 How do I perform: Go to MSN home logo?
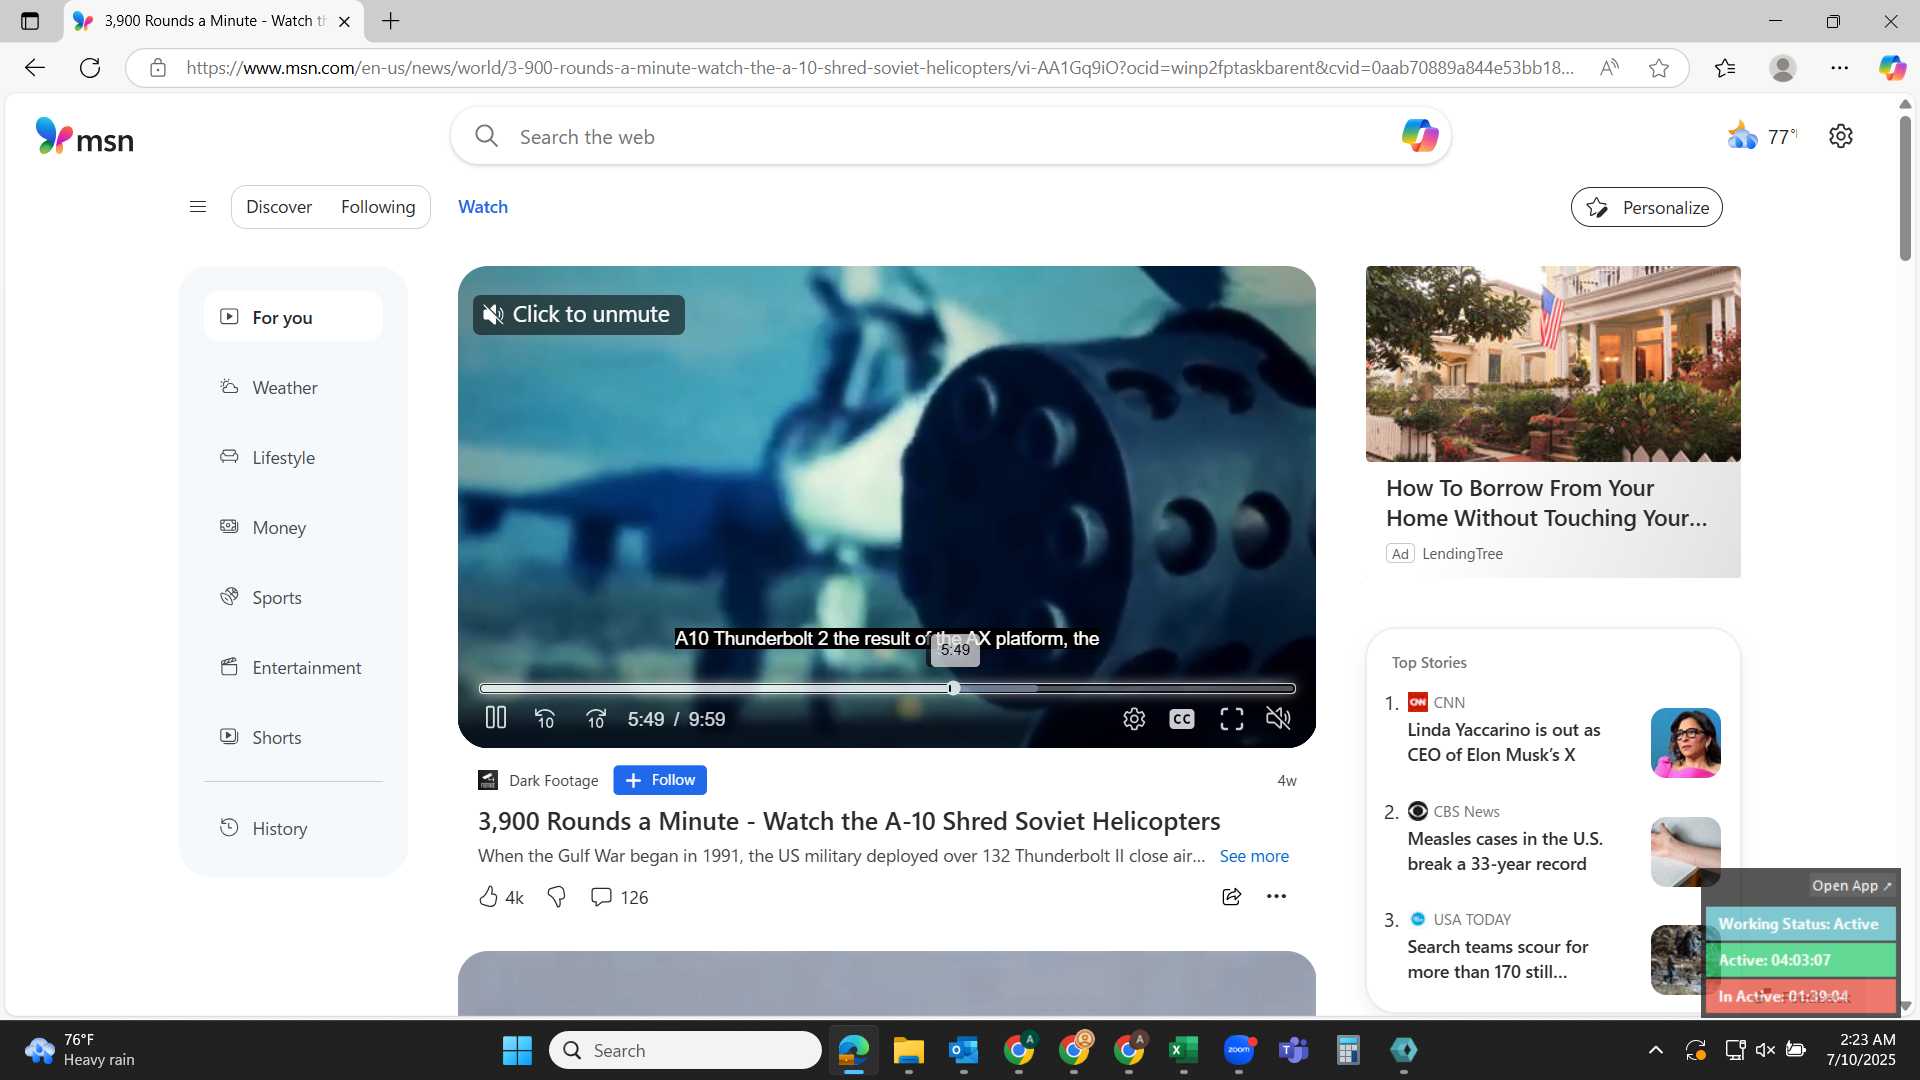pyautogui.click(x=84, y=137)
